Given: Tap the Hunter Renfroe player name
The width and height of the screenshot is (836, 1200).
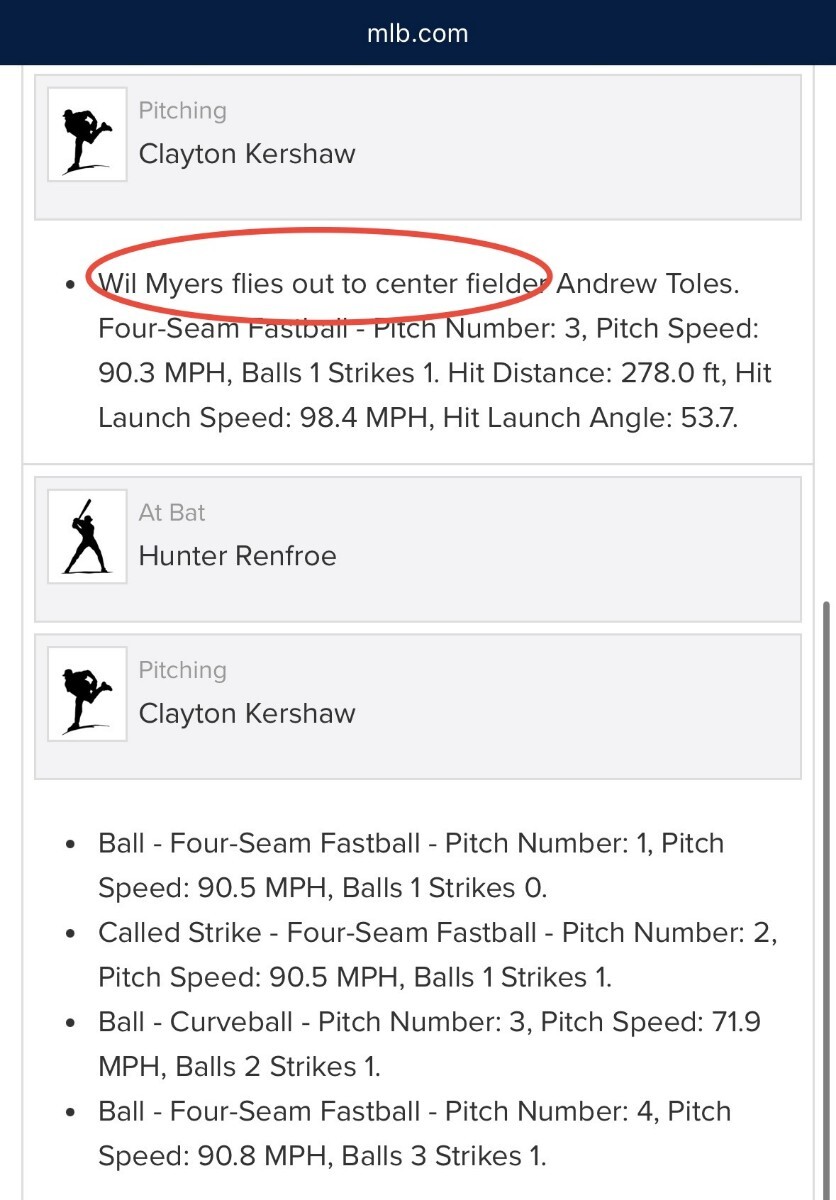Looking at the screenshot, I should tap(237, 556).
